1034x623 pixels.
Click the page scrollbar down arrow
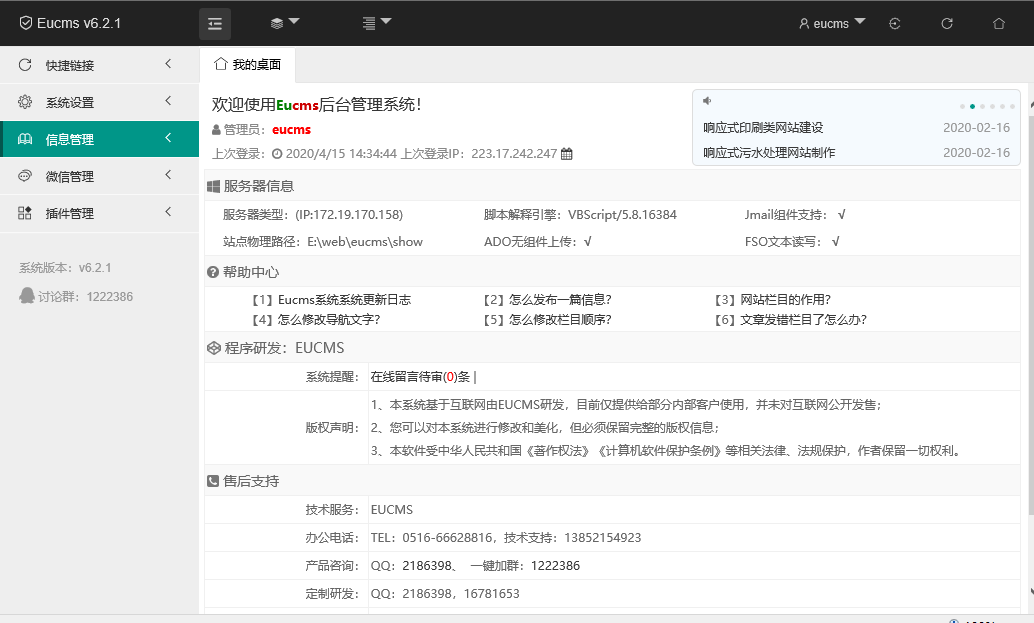(1031, 592)
